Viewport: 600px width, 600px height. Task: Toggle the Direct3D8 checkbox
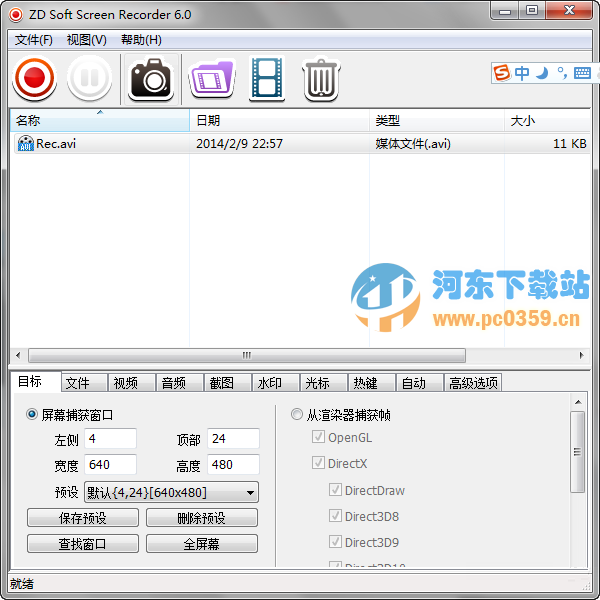[x=335, y=515]
